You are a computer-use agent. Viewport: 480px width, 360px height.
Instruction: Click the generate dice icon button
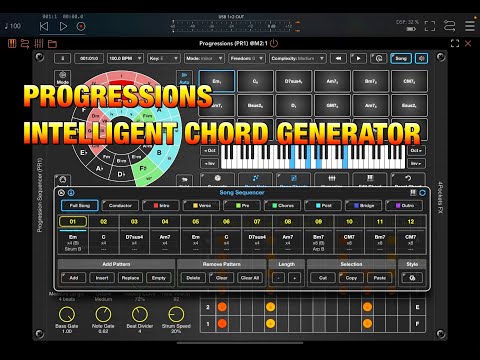(x=217, y=179)
